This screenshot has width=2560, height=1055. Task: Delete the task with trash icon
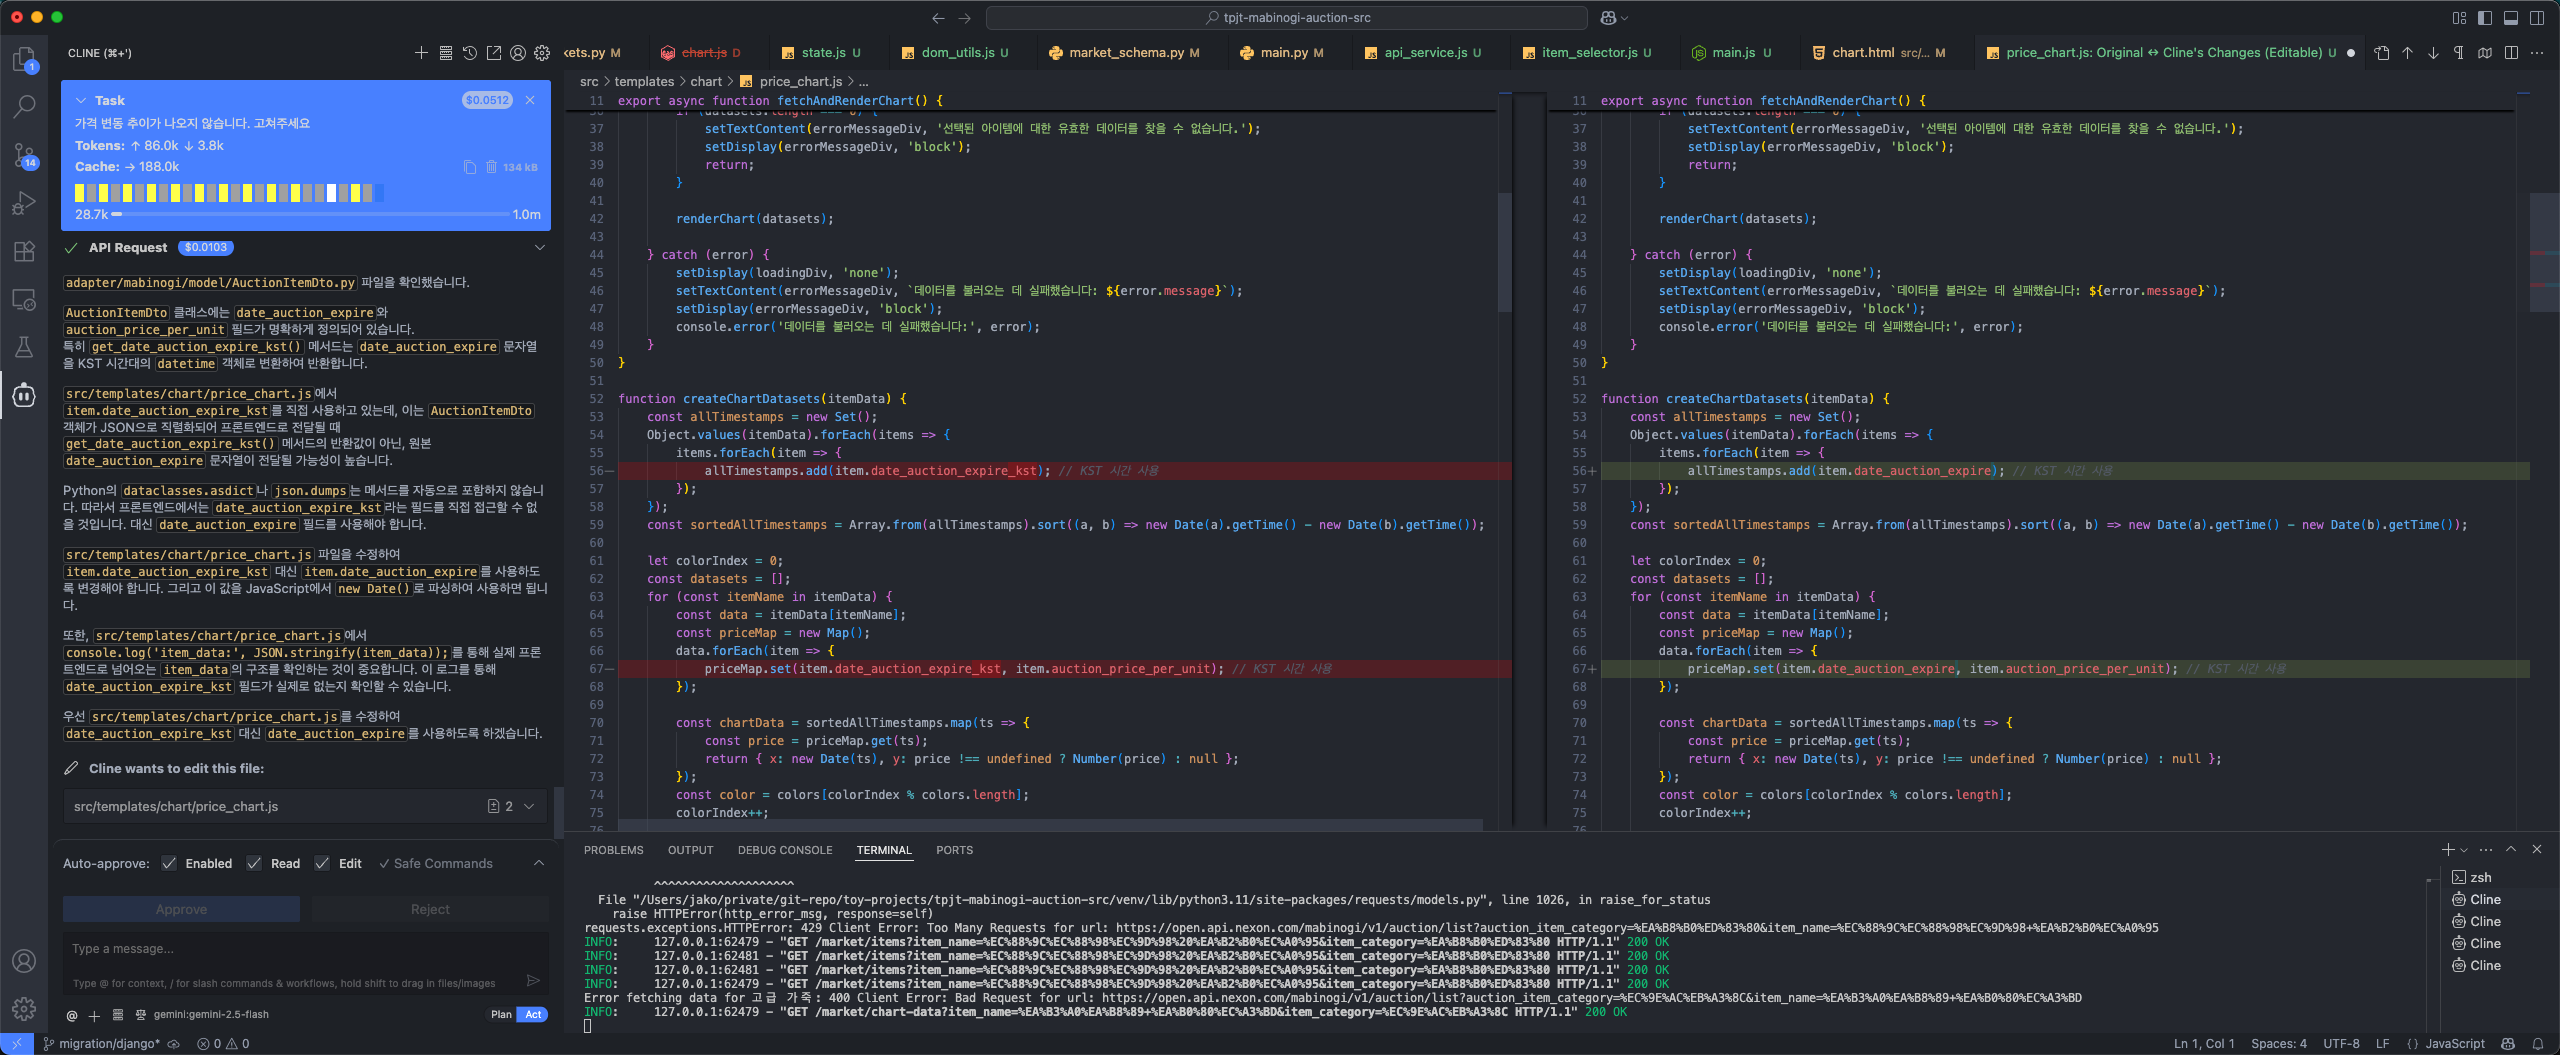[x=491, y=167]
